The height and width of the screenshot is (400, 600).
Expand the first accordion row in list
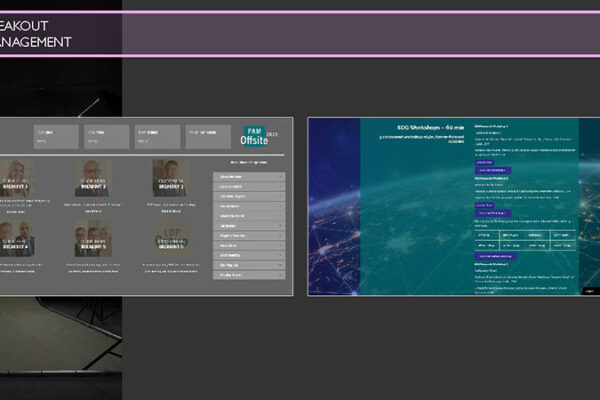[x=249, y=177]
